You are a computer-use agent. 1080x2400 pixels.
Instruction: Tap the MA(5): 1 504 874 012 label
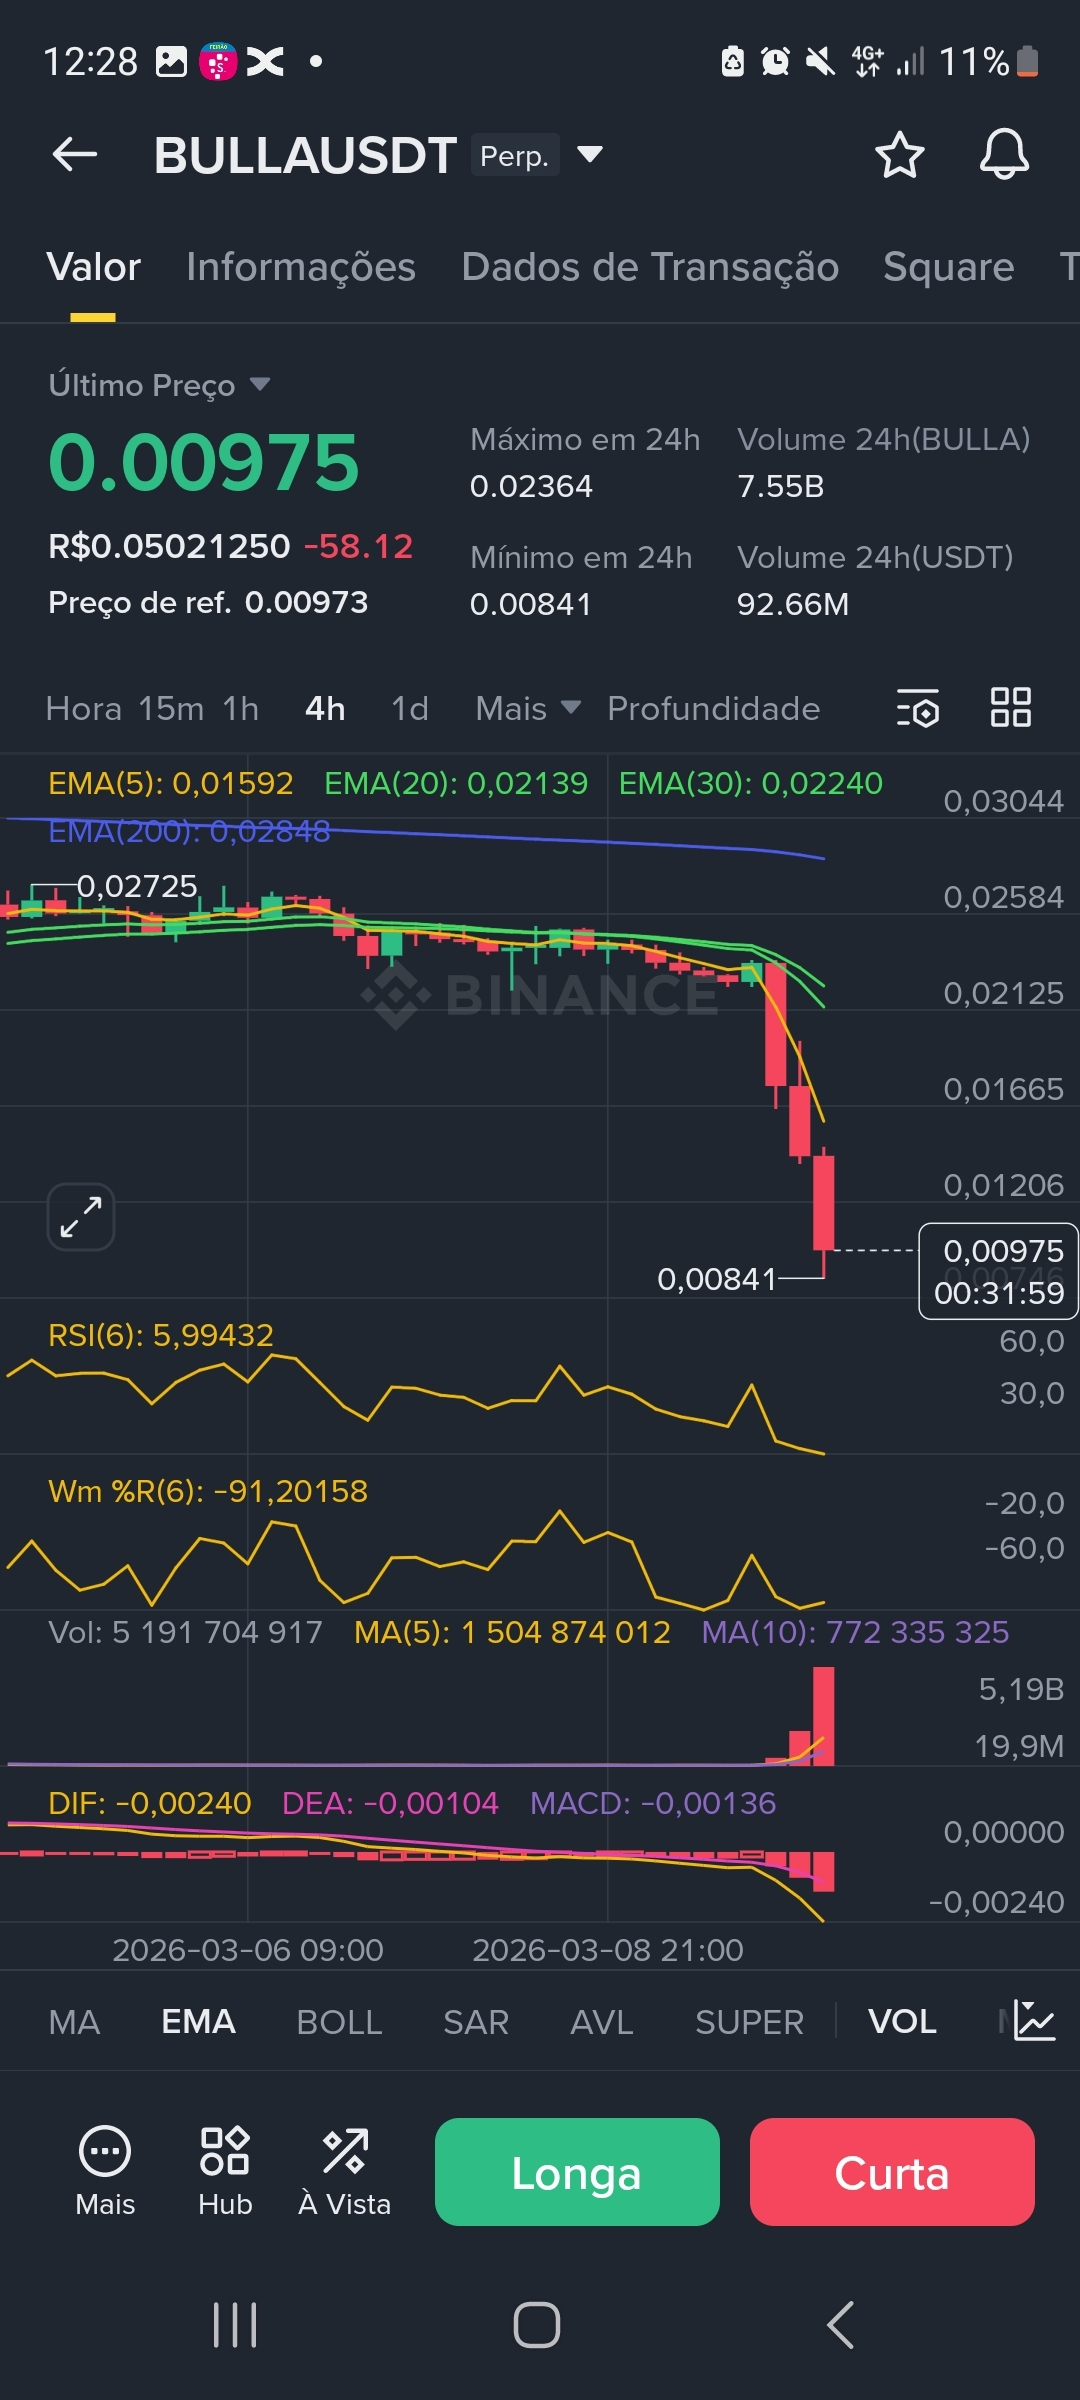click(x=512, y=1632)
